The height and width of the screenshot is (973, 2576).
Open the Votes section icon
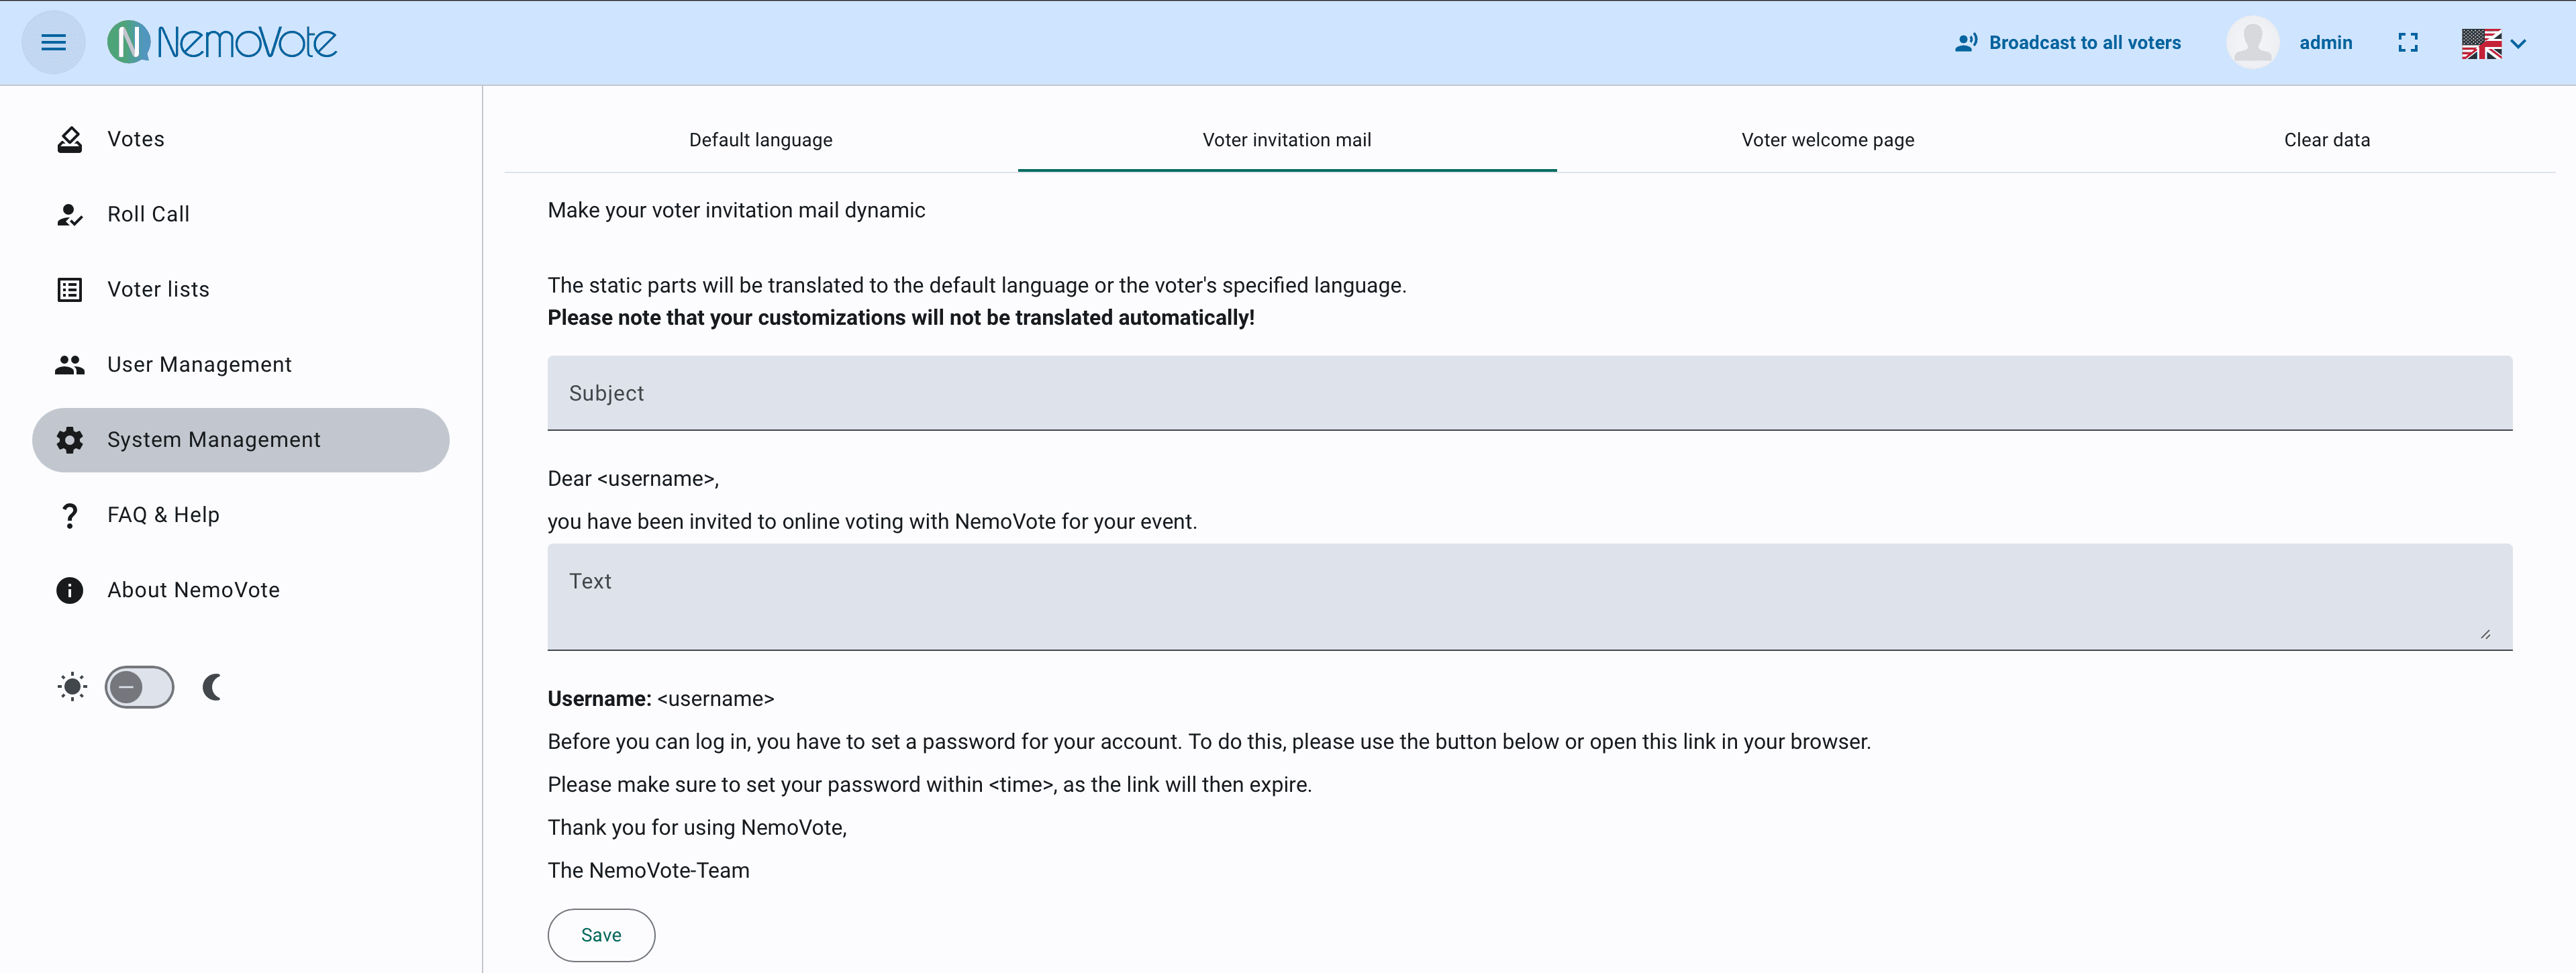pos(70,139)
